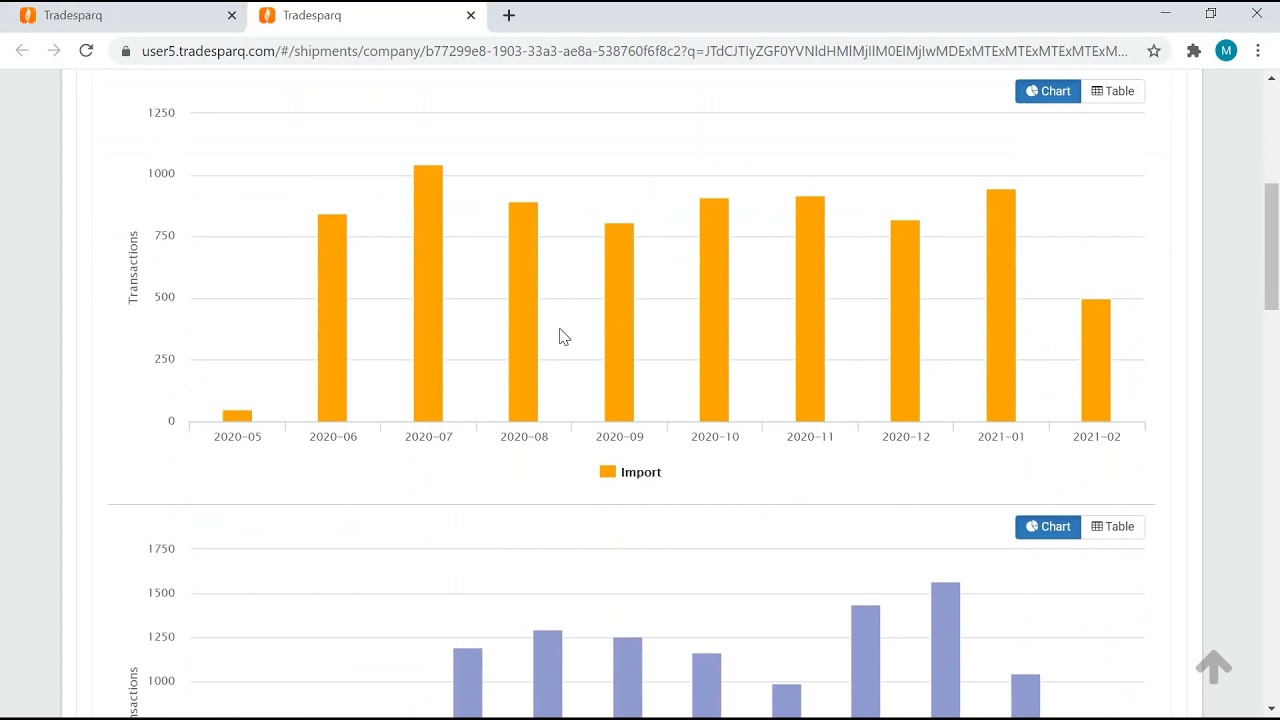Click the 2020-05 orange bar
The image size is (1280, 720).
[237, 416]
